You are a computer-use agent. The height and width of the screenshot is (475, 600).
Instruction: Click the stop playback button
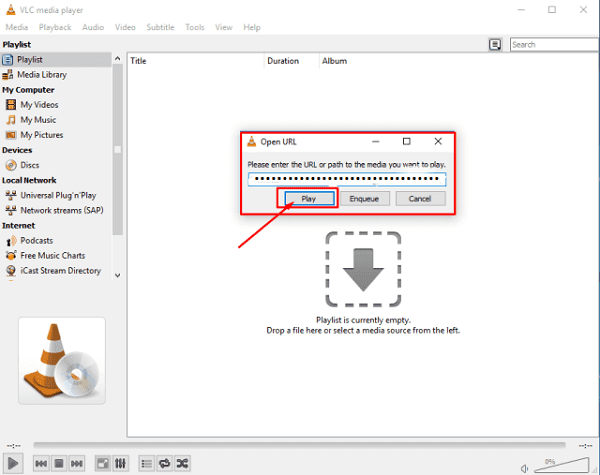(x=59, y=464)
